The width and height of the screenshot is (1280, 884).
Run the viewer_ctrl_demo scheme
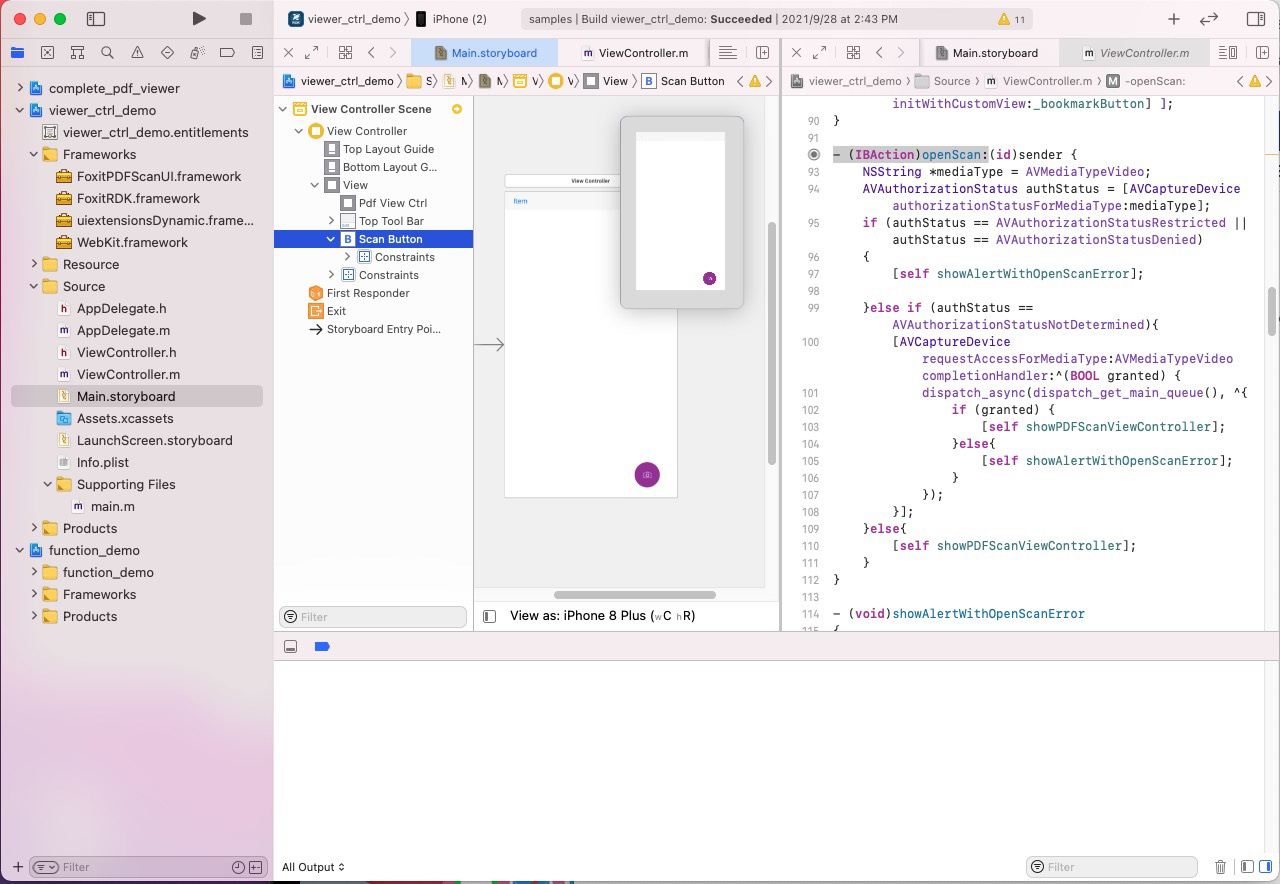pos(198,18)
